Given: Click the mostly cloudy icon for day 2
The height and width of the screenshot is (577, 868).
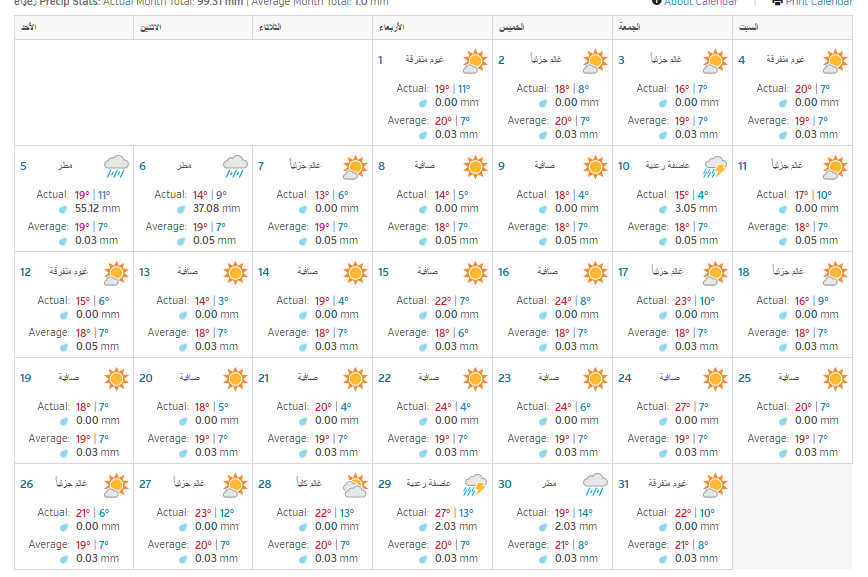Looking at the screenshot, I should pos(595,61).
